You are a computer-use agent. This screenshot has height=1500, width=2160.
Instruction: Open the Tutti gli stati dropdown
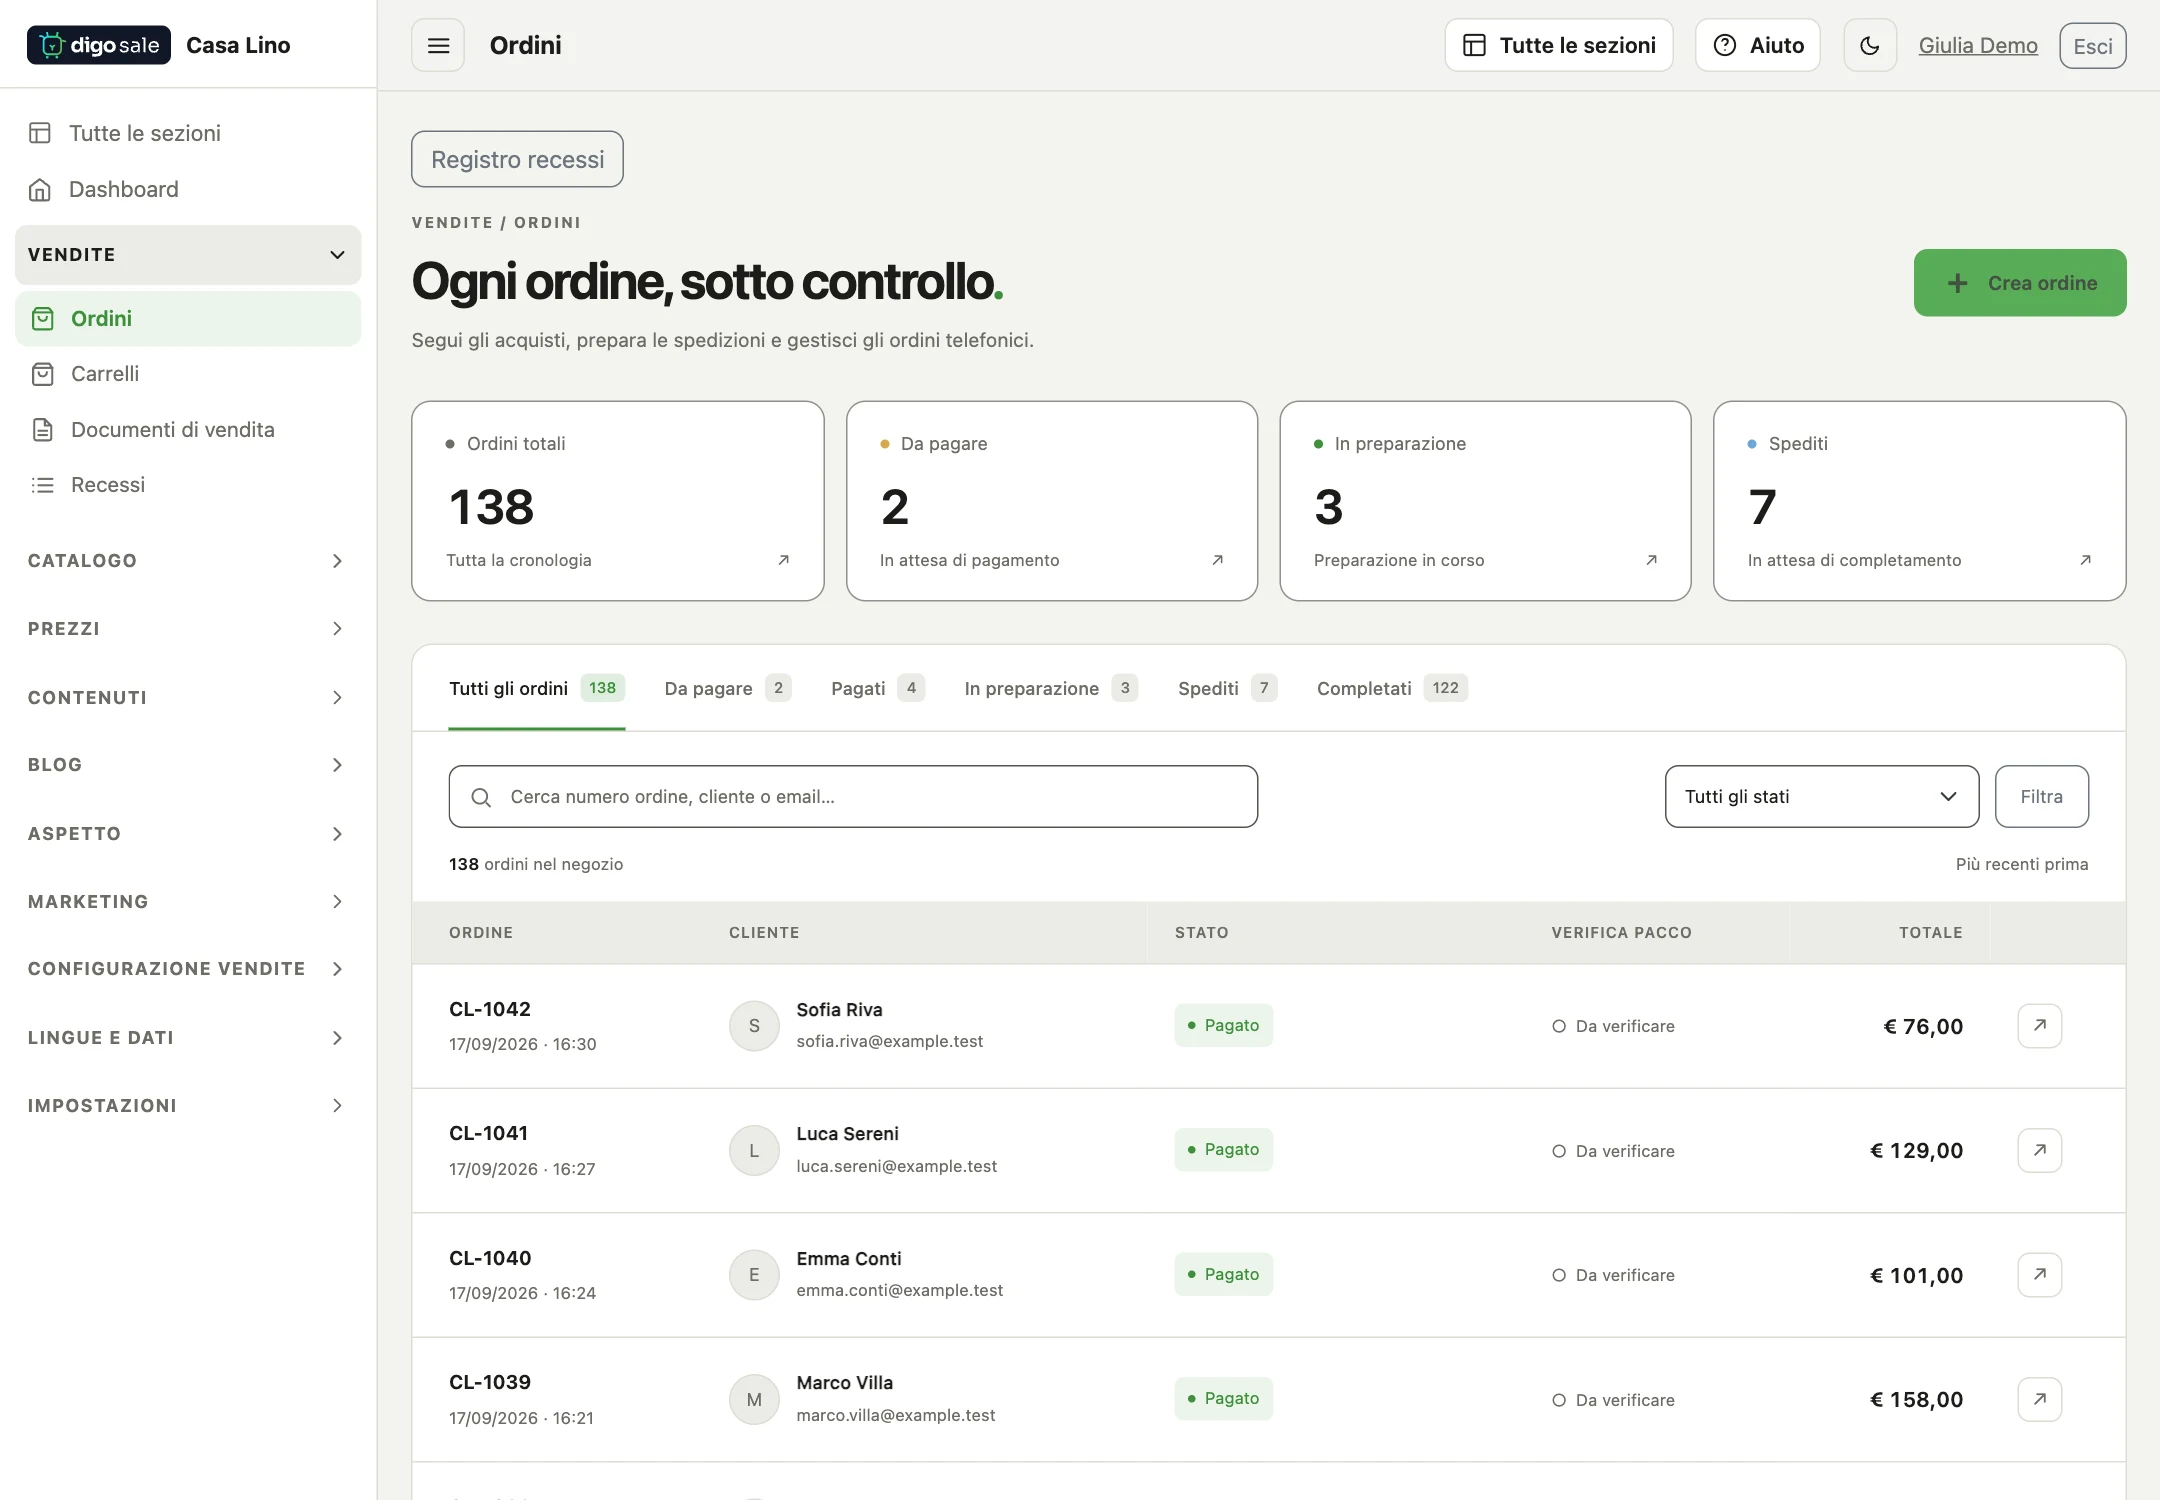tap(1821, 797)
